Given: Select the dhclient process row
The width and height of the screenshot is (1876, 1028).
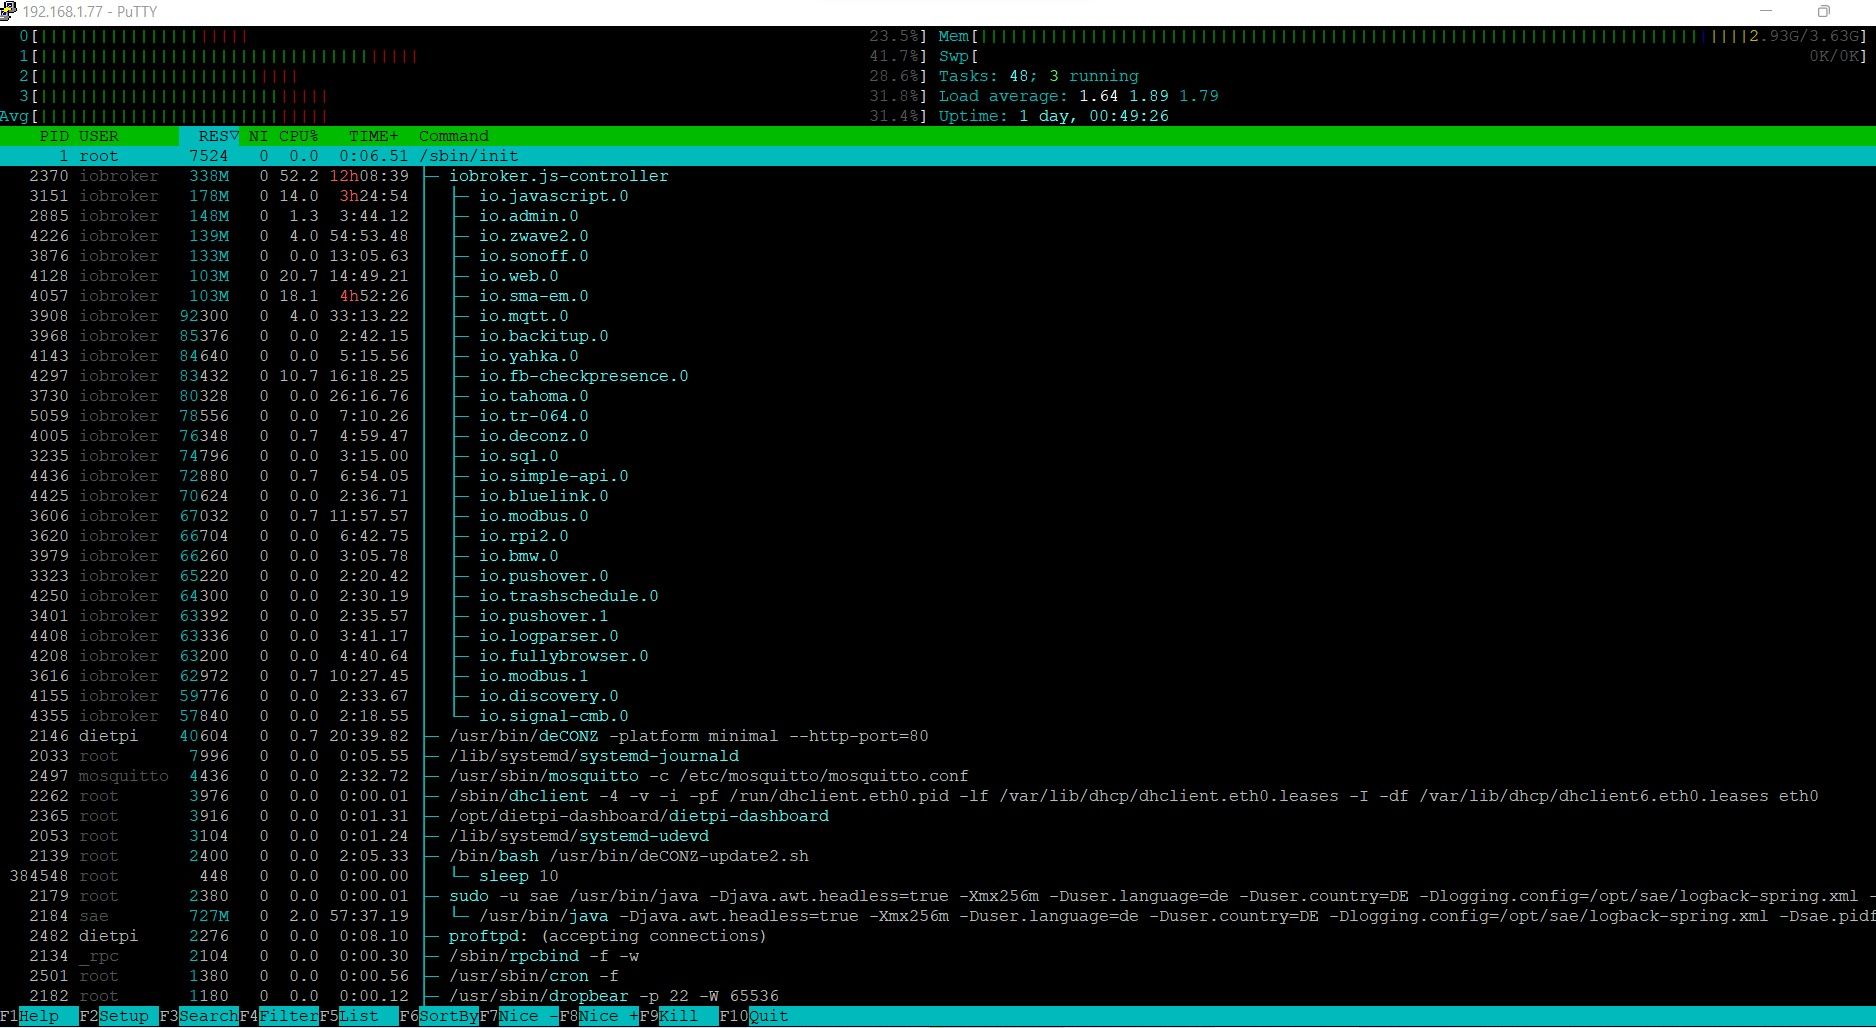Looking at the screenshot, I should 938,796.
